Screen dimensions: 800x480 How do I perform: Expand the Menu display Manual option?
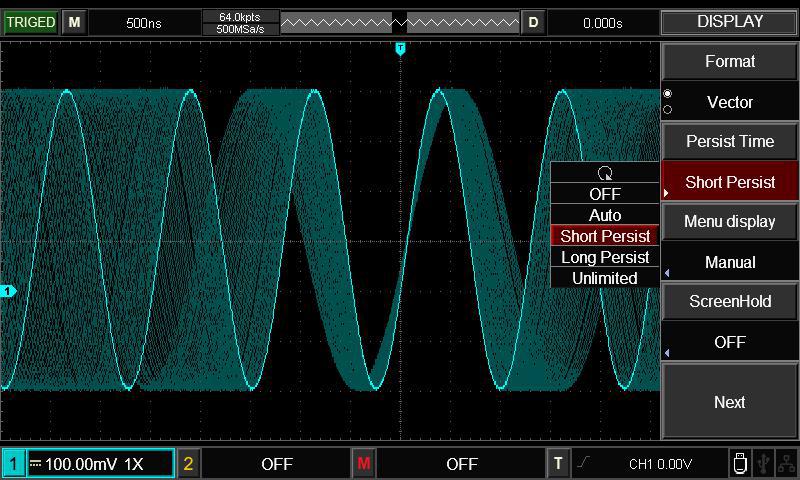tap(730, 262)
